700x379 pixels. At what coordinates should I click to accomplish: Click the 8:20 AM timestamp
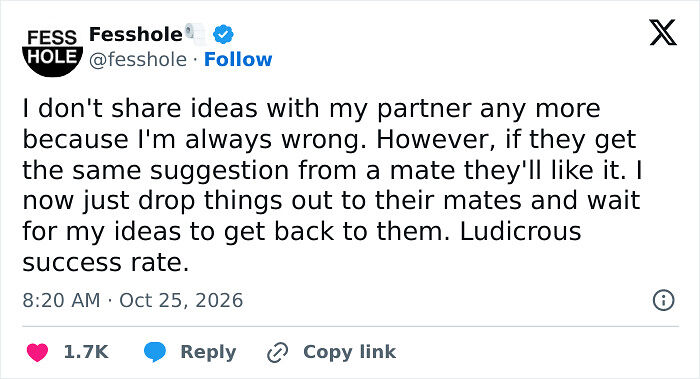click(x=62, y=300)
